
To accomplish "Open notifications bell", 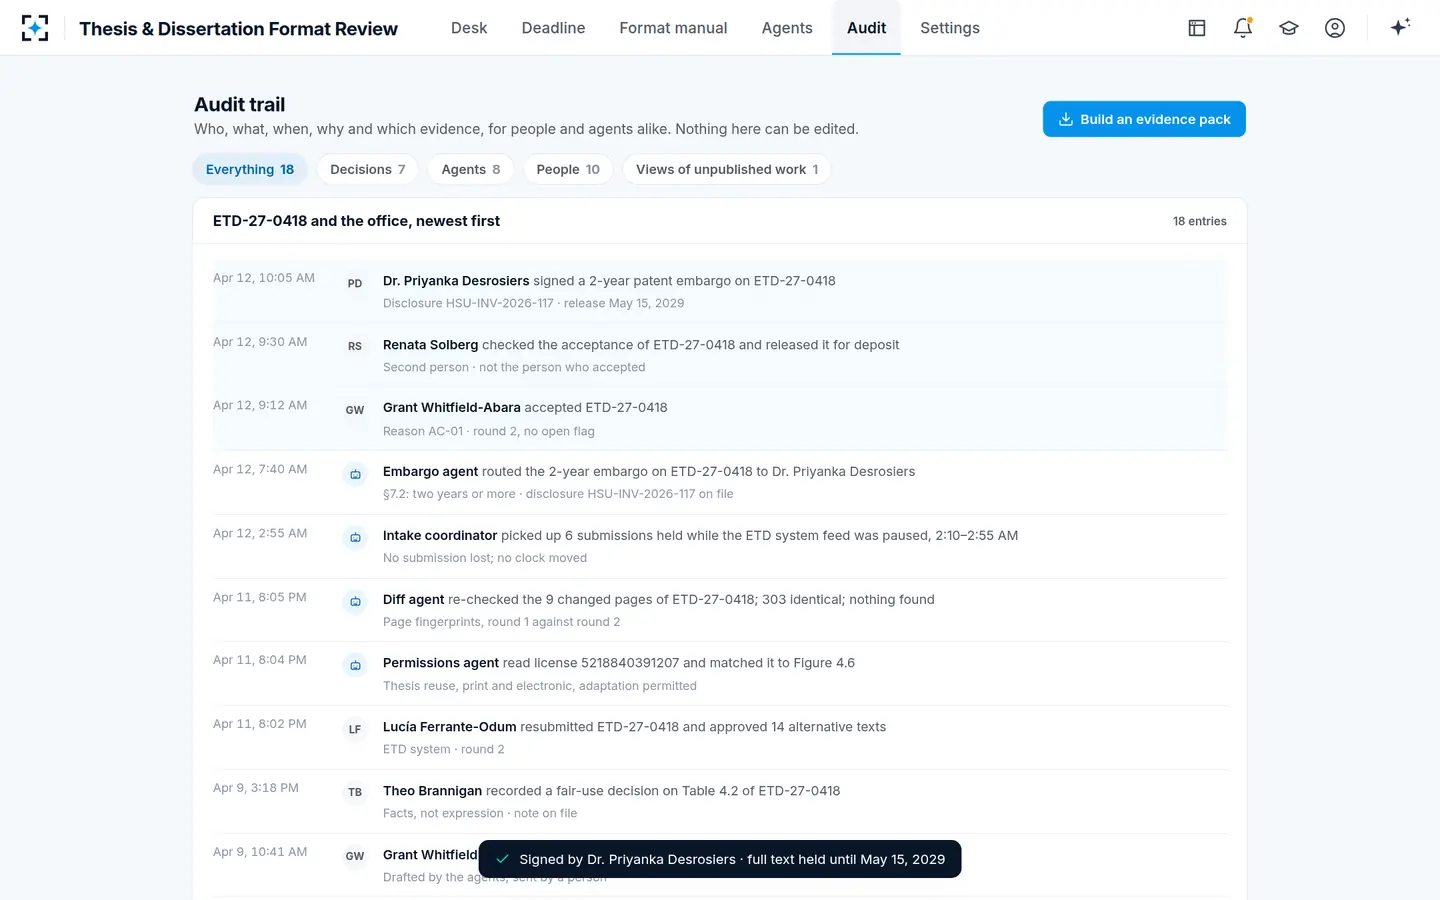I will coord(1243,28).
